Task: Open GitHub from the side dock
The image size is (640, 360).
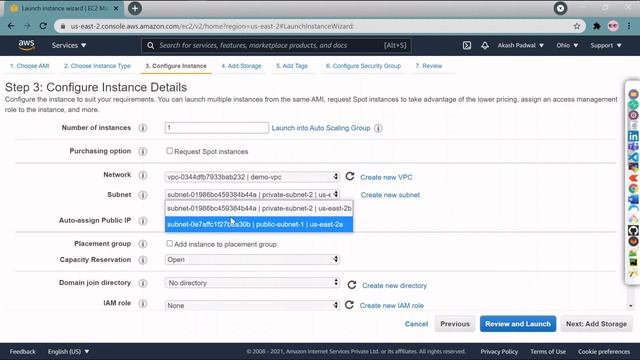Action: click(633, 231)
